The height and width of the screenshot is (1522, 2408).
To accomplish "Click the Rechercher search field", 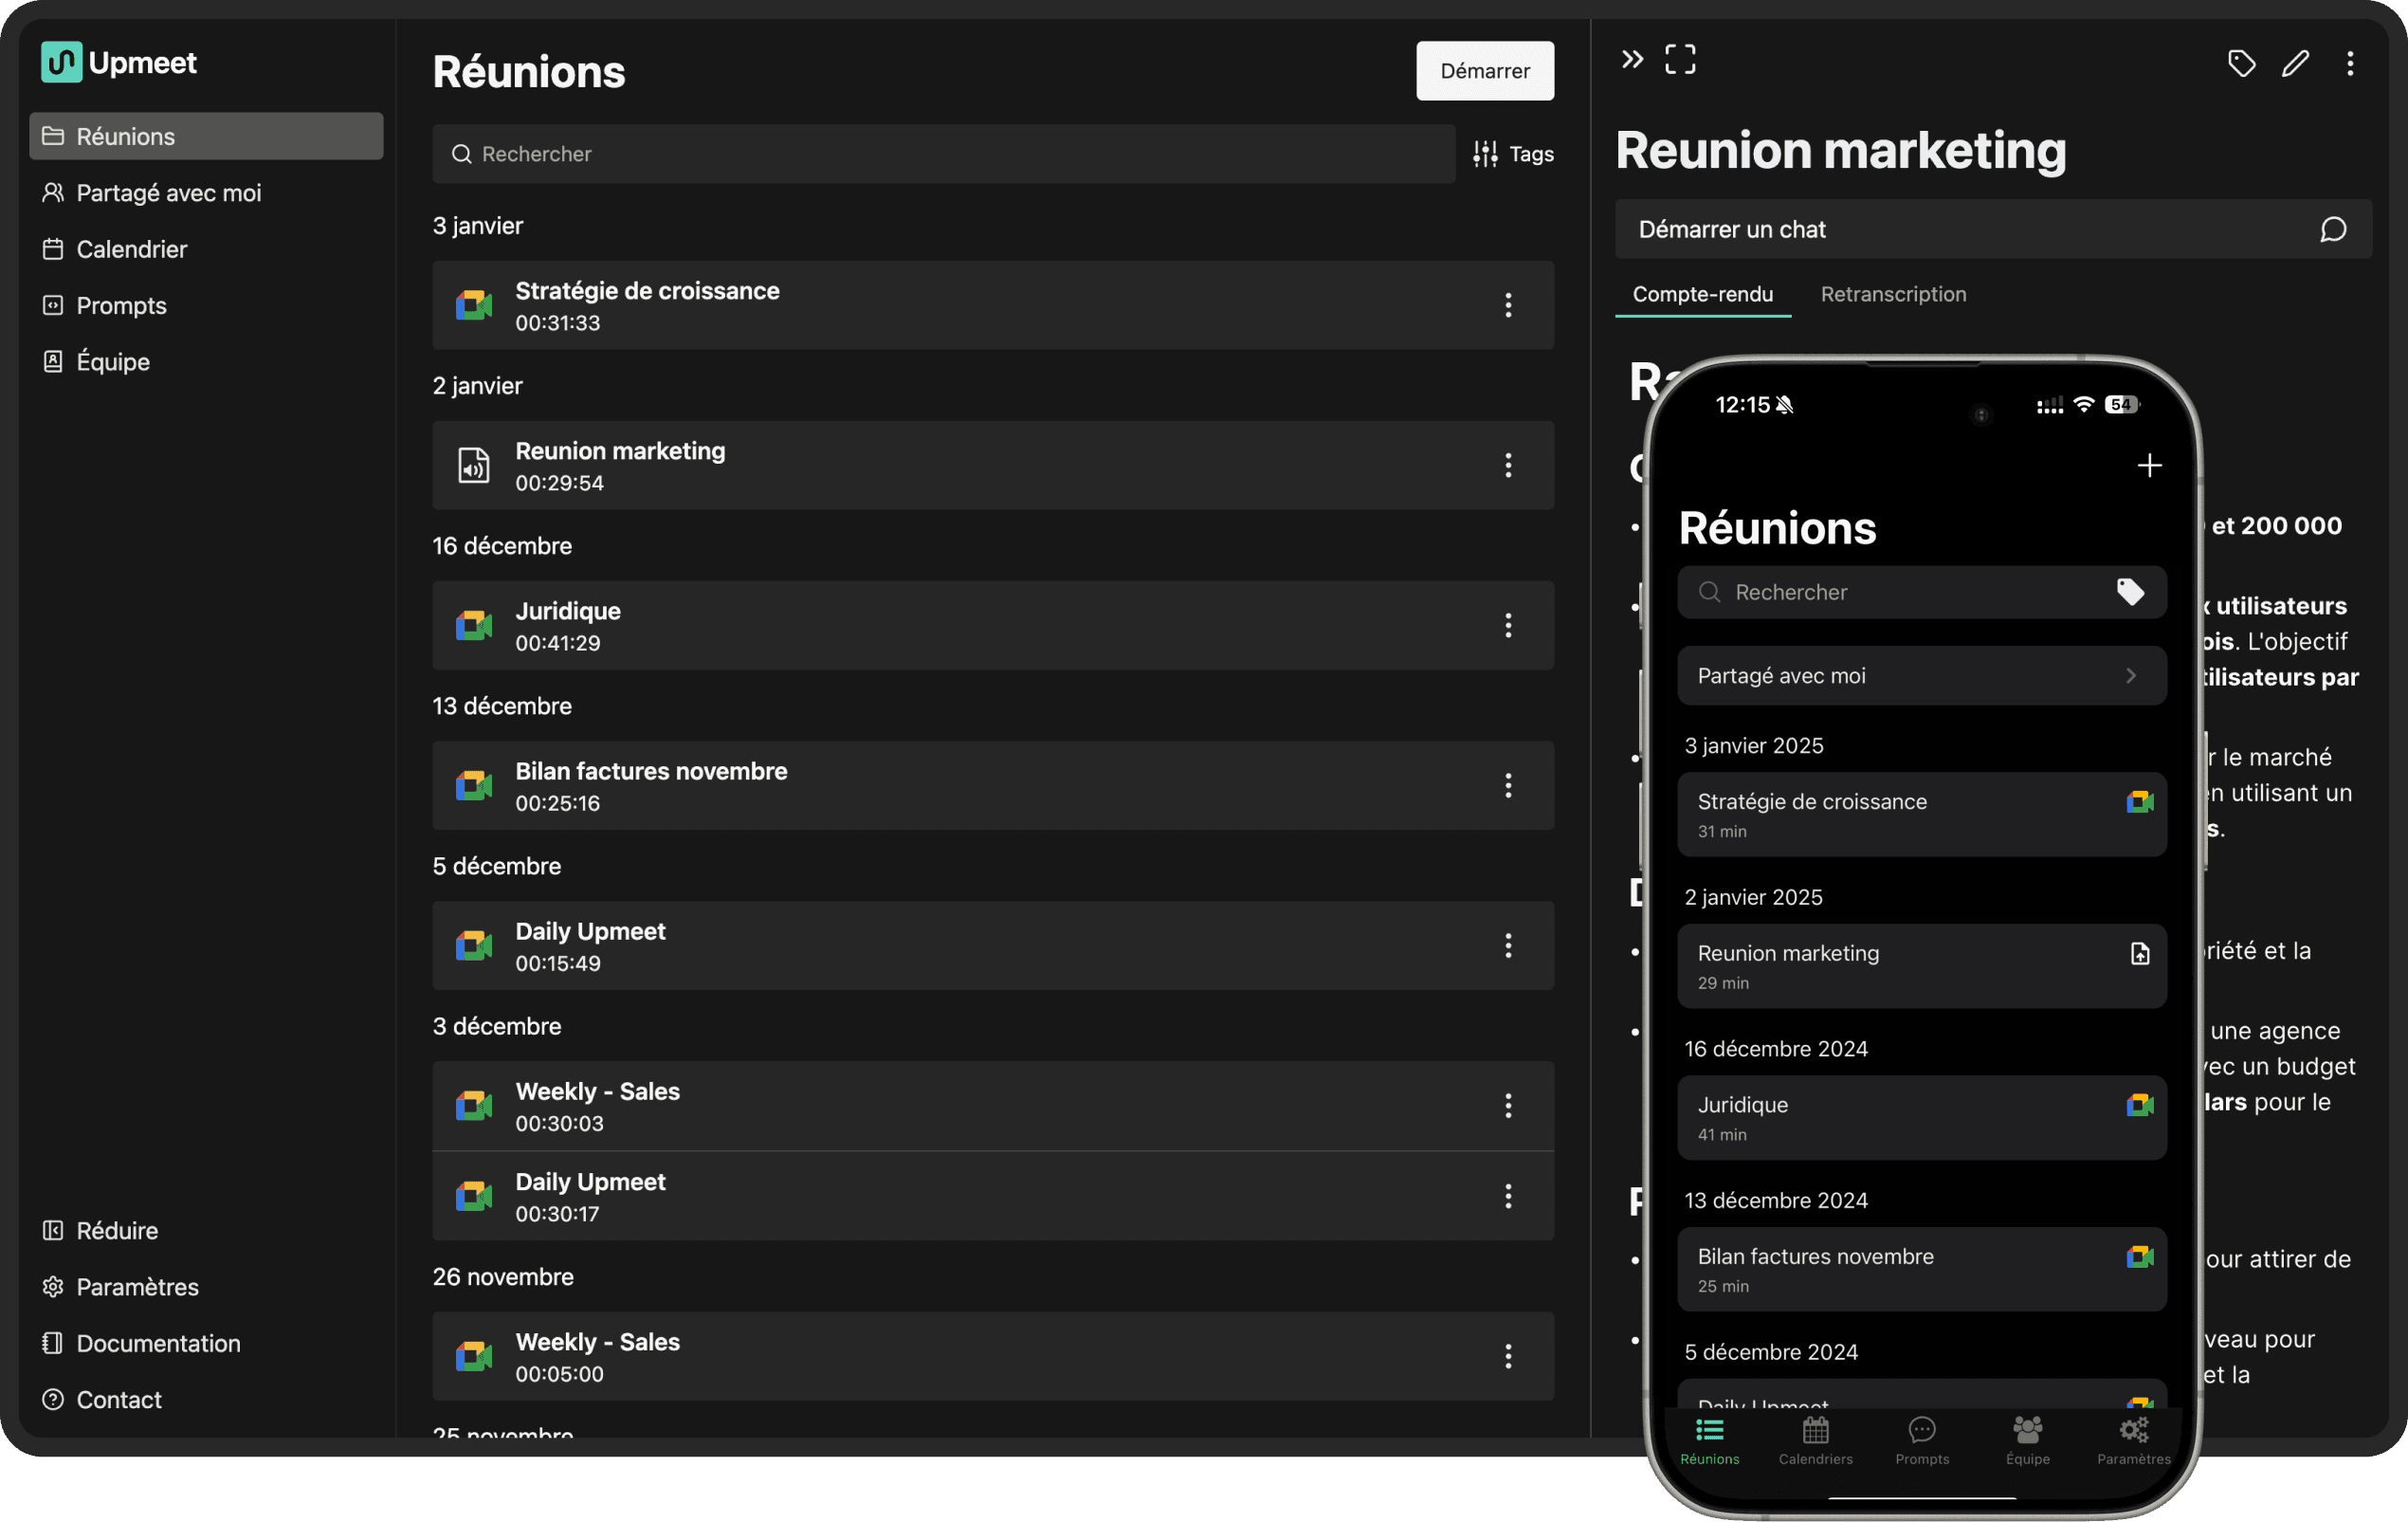I will [x=941, y=154].
